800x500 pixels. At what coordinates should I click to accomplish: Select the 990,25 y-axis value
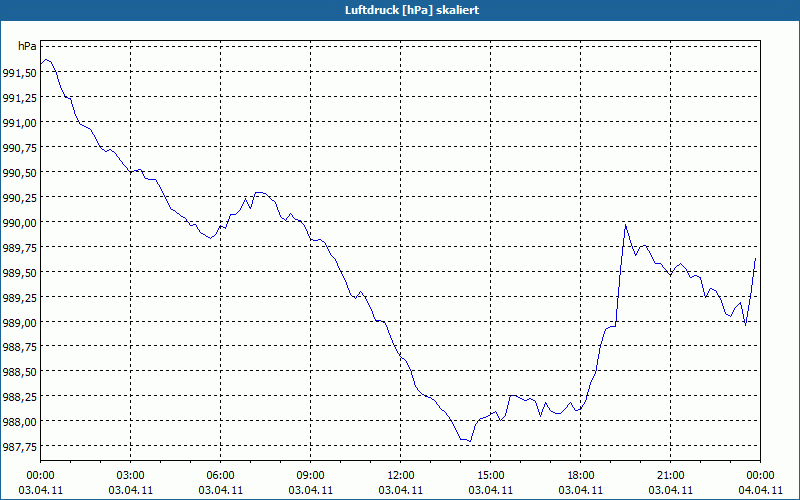pos(19,198)
